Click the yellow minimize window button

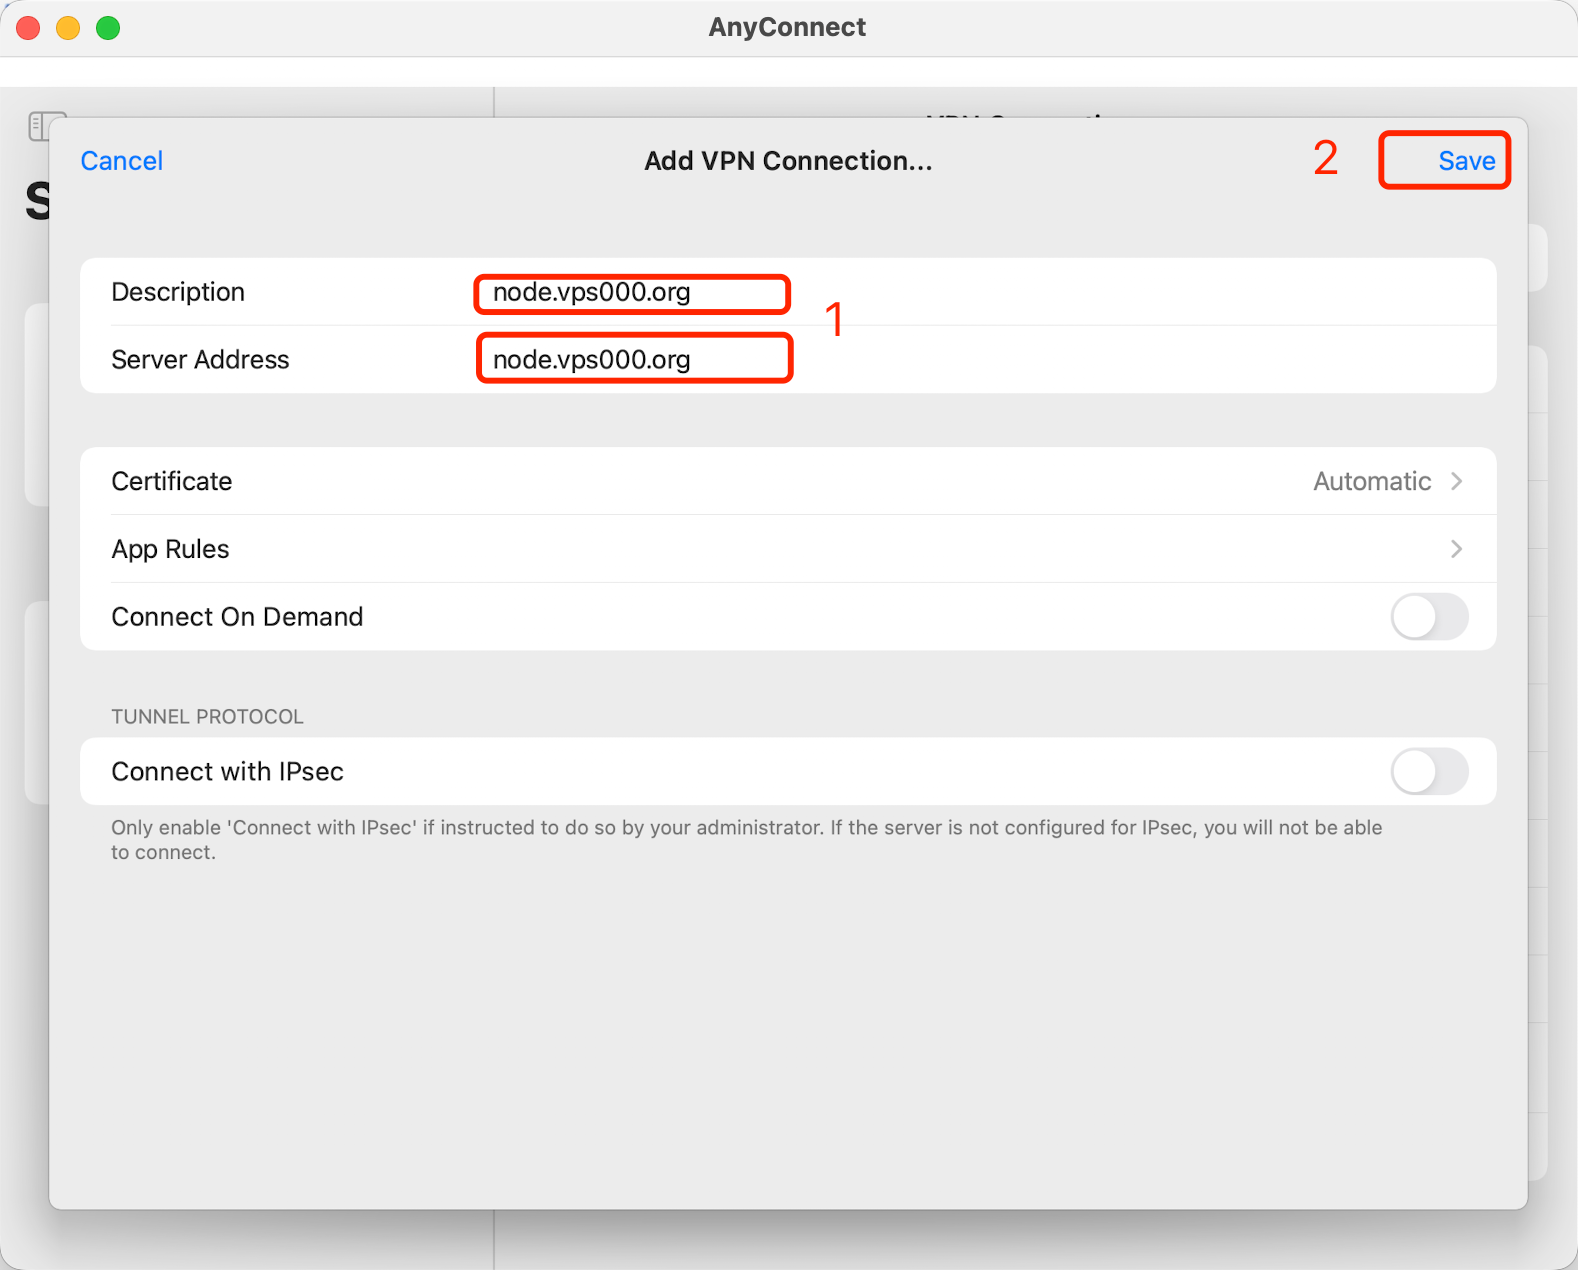(x=68, y=28)
